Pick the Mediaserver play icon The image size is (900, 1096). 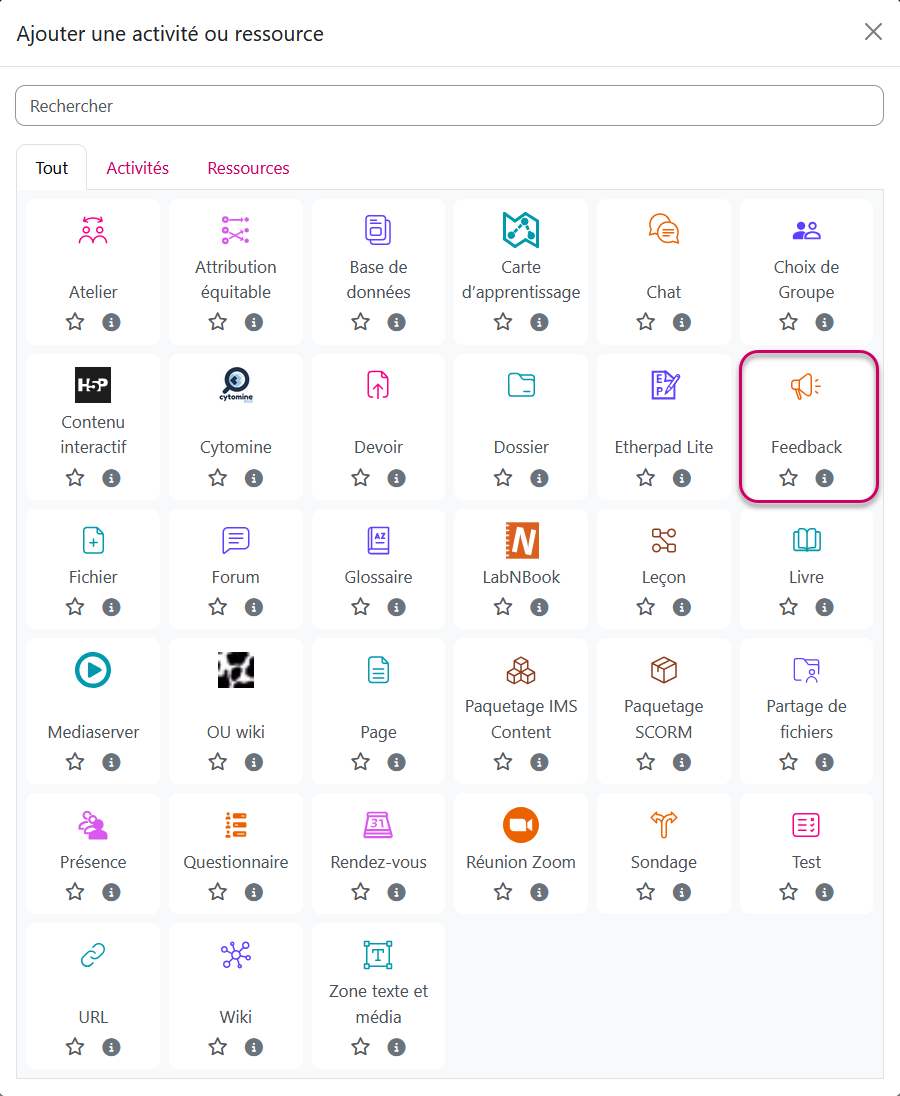tap(93, 669)
